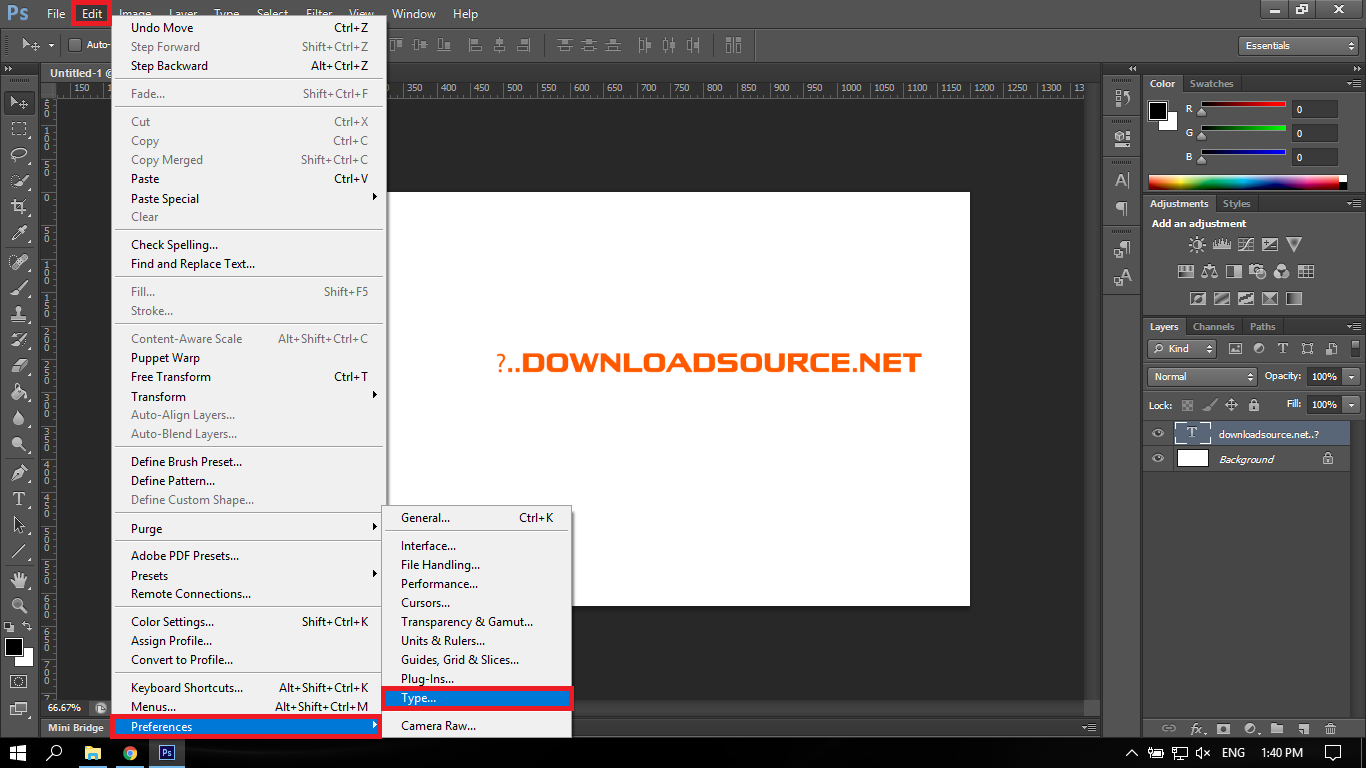The height and width of the screenshot is (768, 1366).
Task: Switch to the Channels tab
Action: click(1213, 327)
